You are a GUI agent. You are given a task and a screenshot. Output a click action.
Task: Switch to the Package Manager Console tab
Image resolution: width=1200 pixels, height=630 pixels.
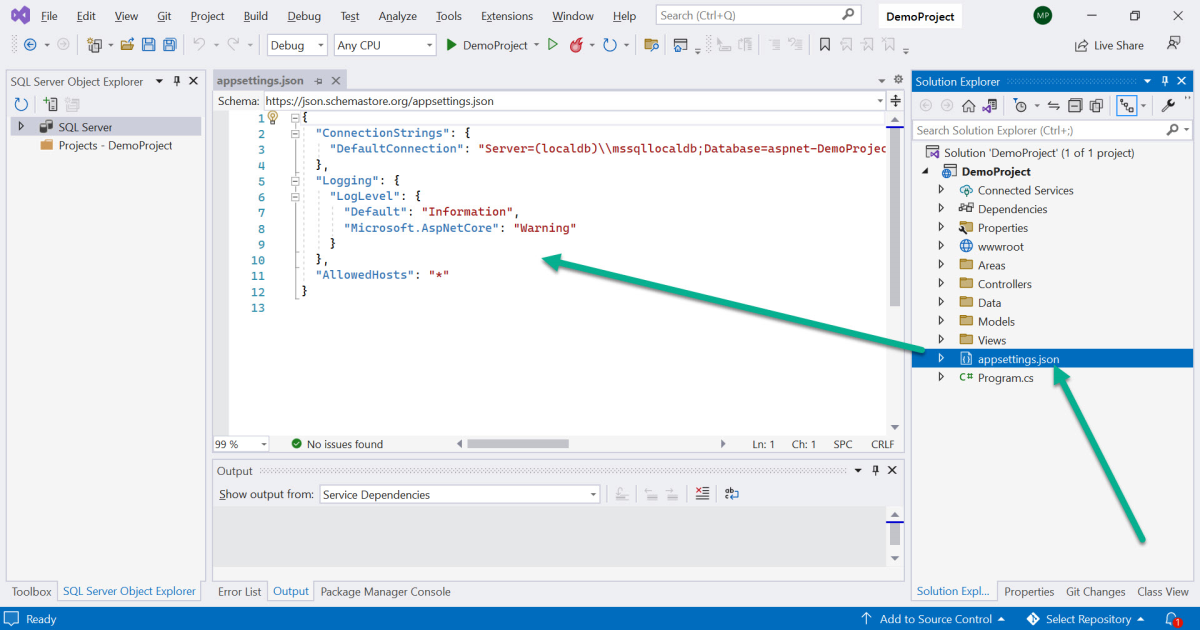[x=385, y=591]
